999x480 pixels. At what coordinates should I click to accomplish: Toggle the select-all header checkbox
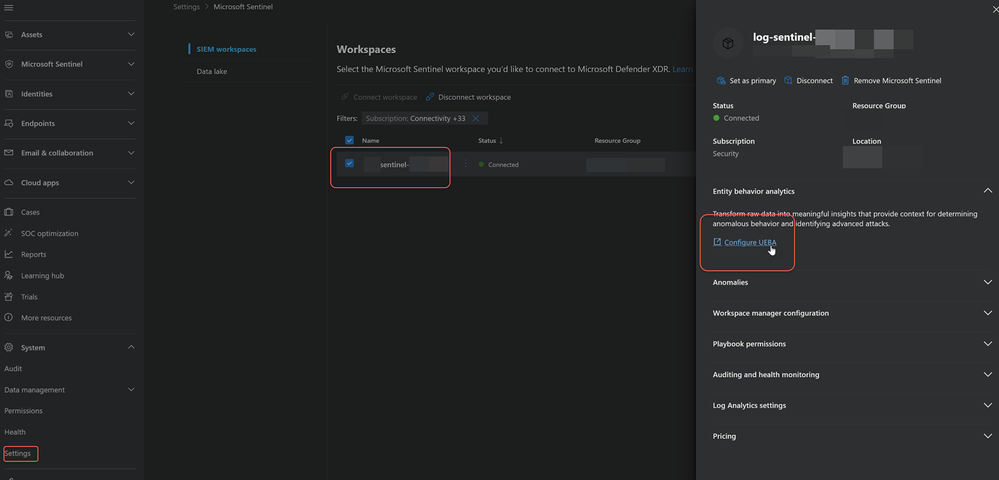coord(349,141)
